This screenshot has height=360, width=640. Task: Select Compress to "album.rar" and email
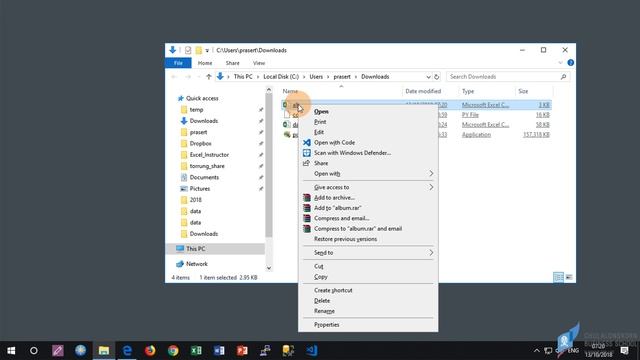358,229
